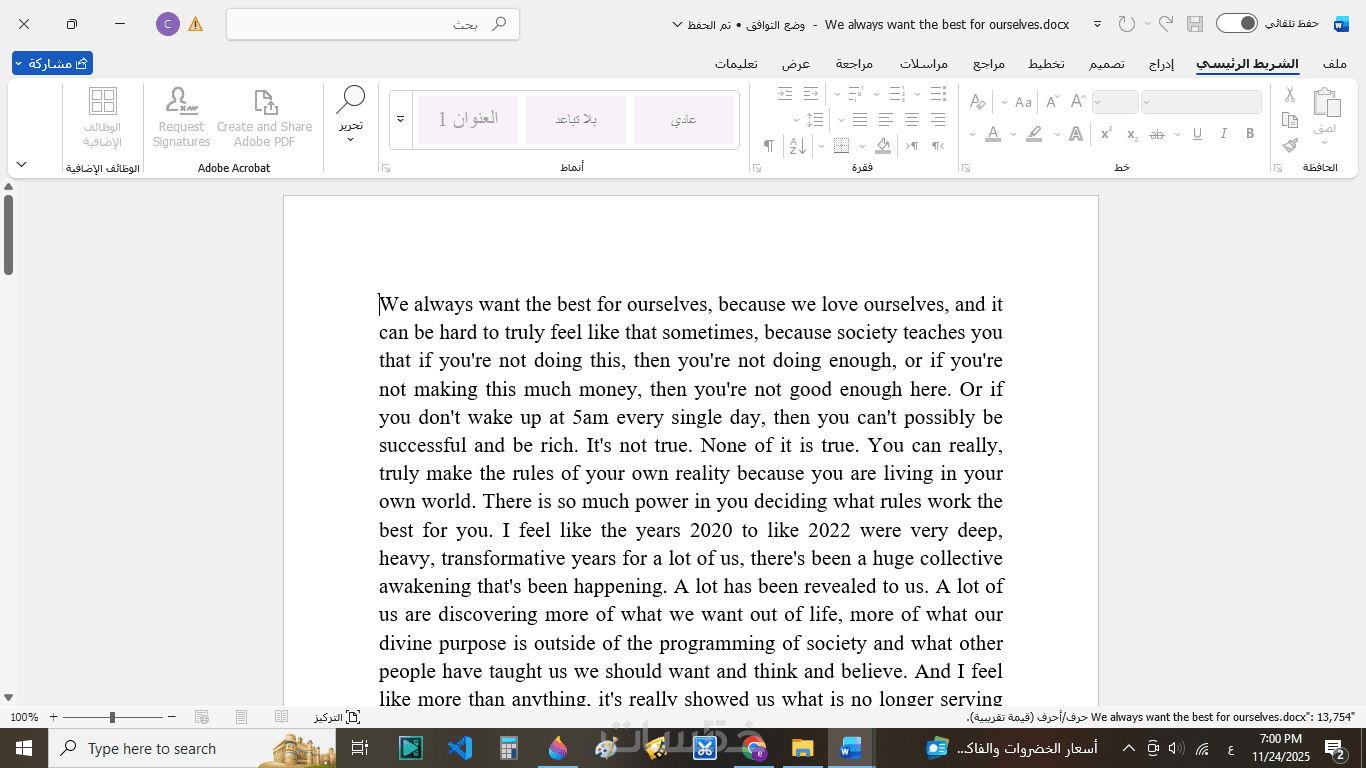Sort text with the A-Z icon
This screenshot has height=768, width=1366.
pos(797,146)
